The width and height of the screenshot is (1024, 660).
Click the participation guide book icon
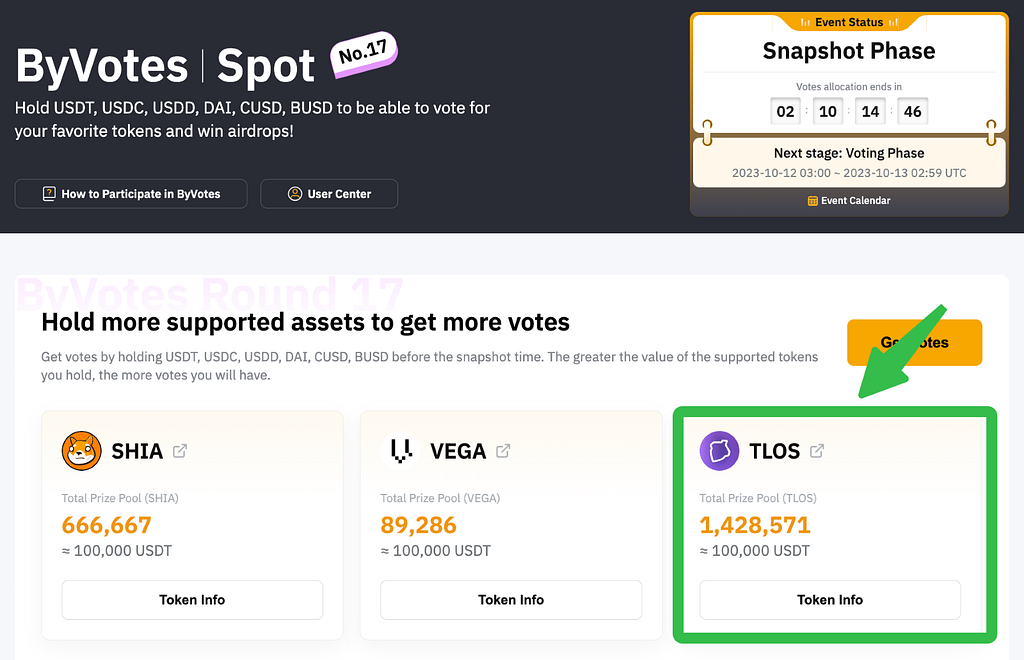(49, 194)
